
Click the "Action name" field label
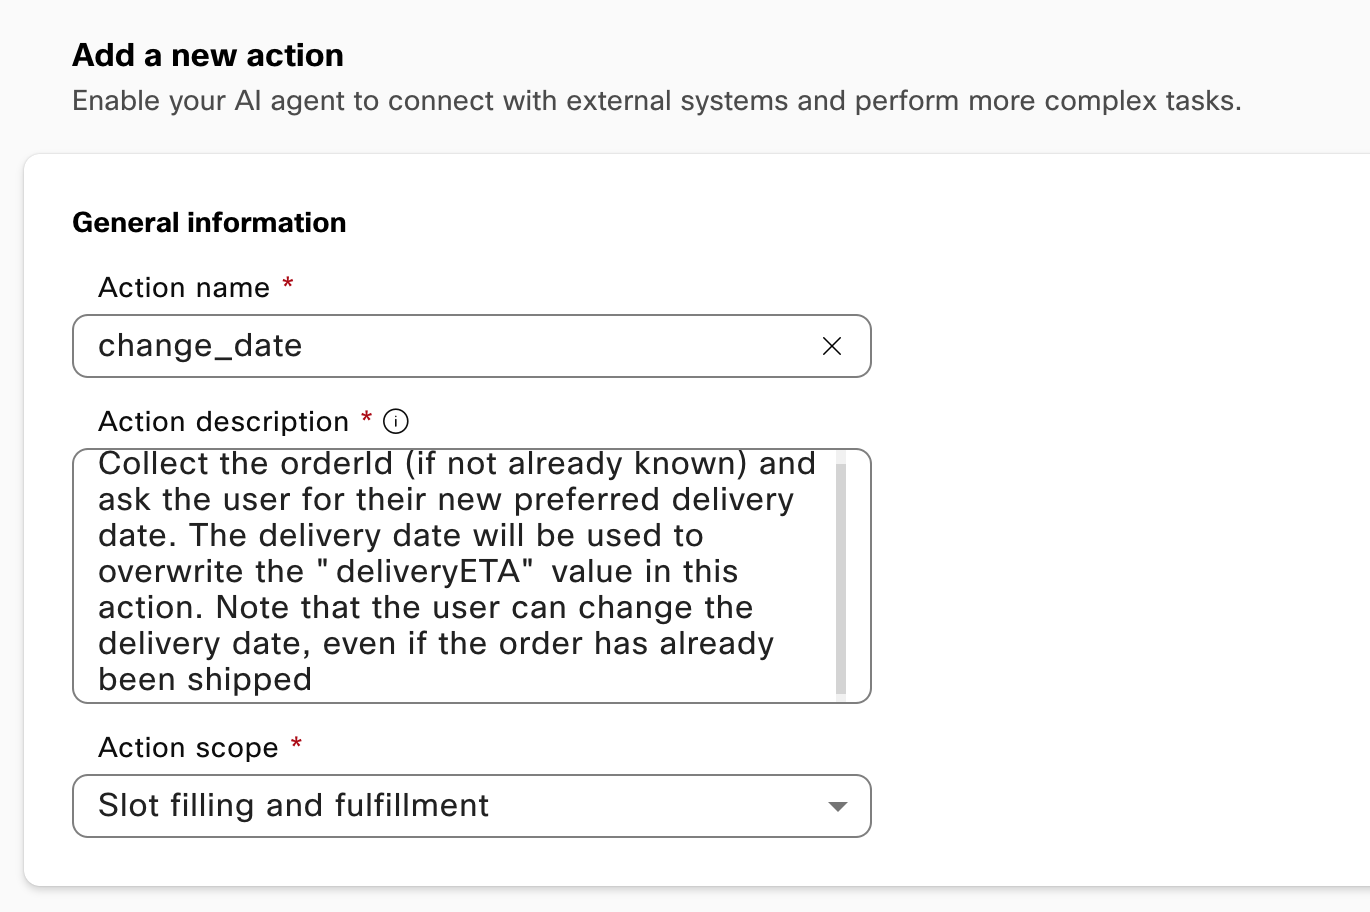click(184, 288)
